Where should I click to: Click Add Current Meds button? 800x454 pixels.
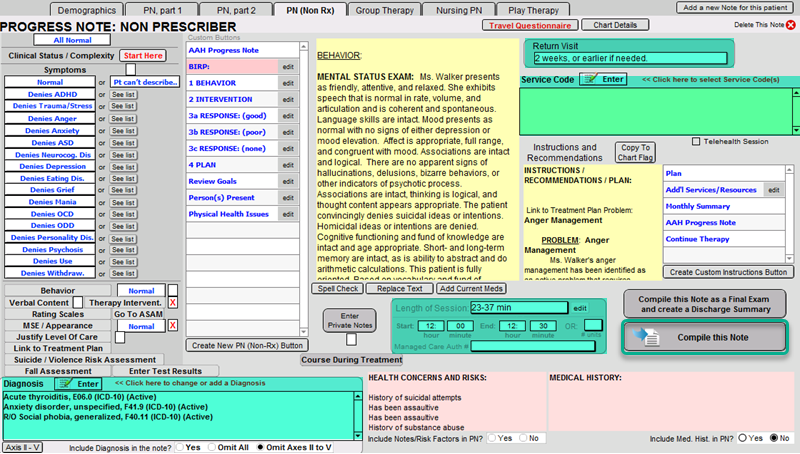click(471, 288)
